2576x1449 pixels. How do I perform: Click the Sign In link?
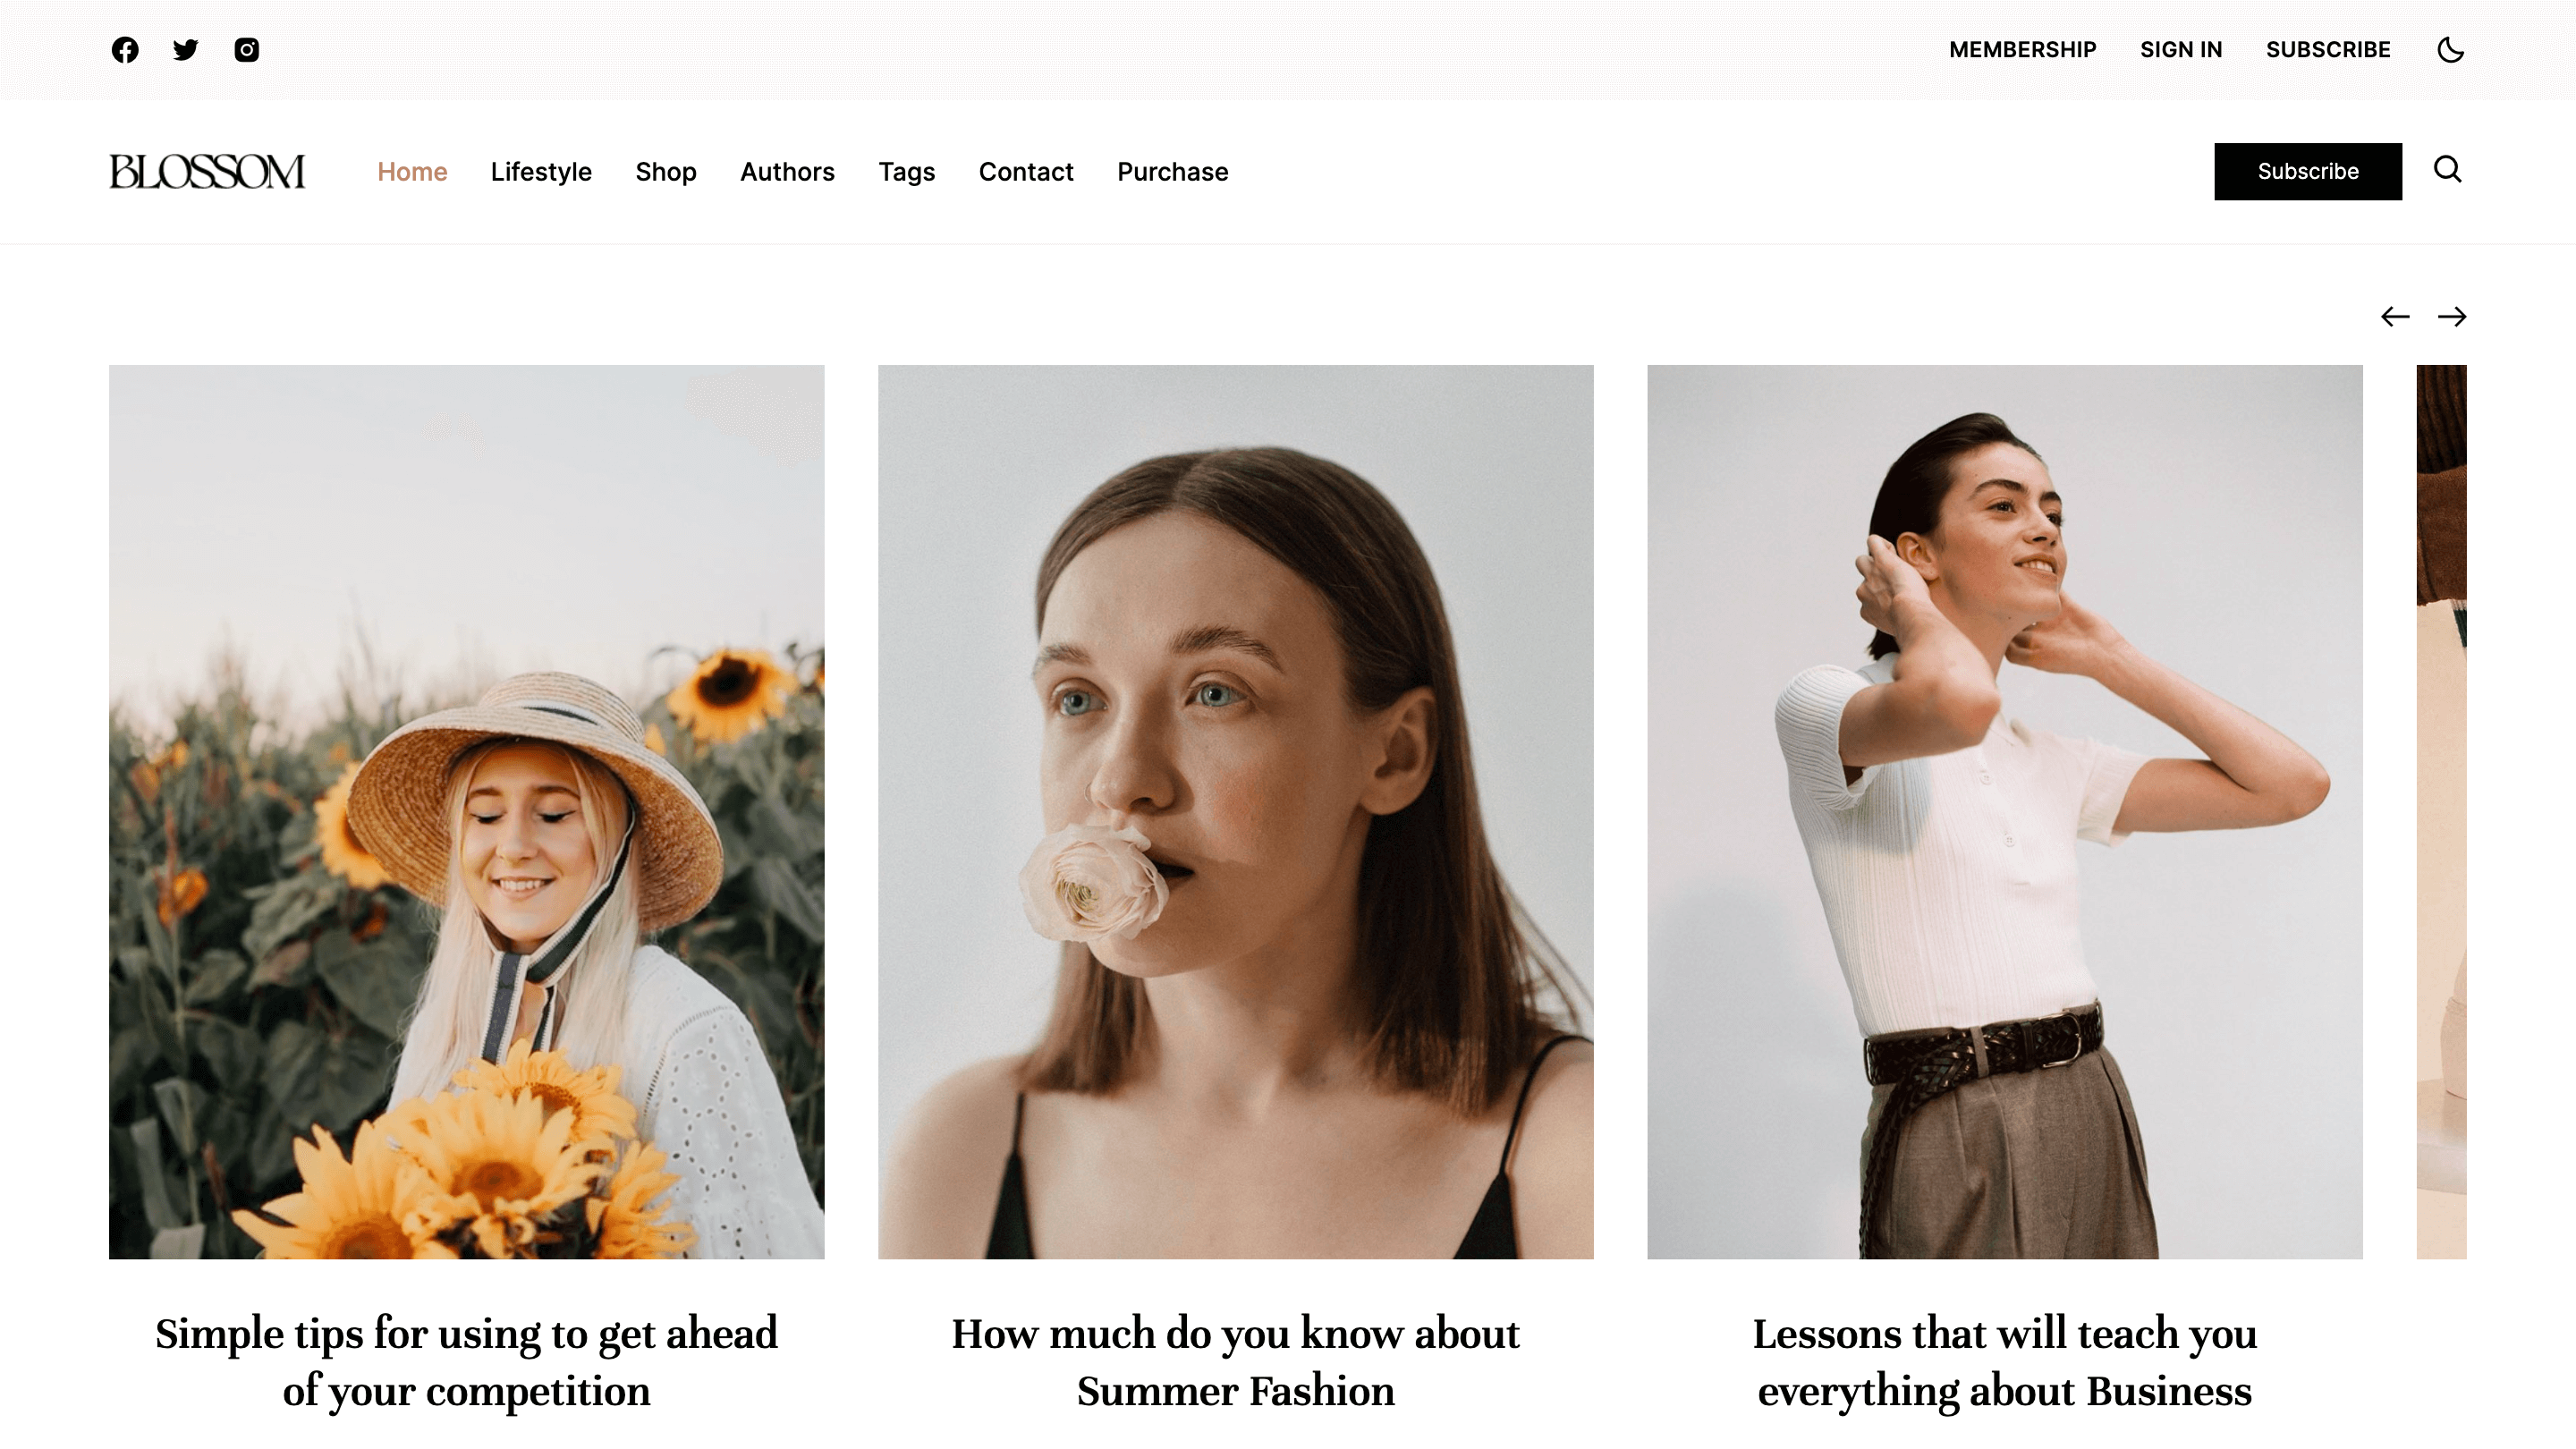coord(2181,50)
